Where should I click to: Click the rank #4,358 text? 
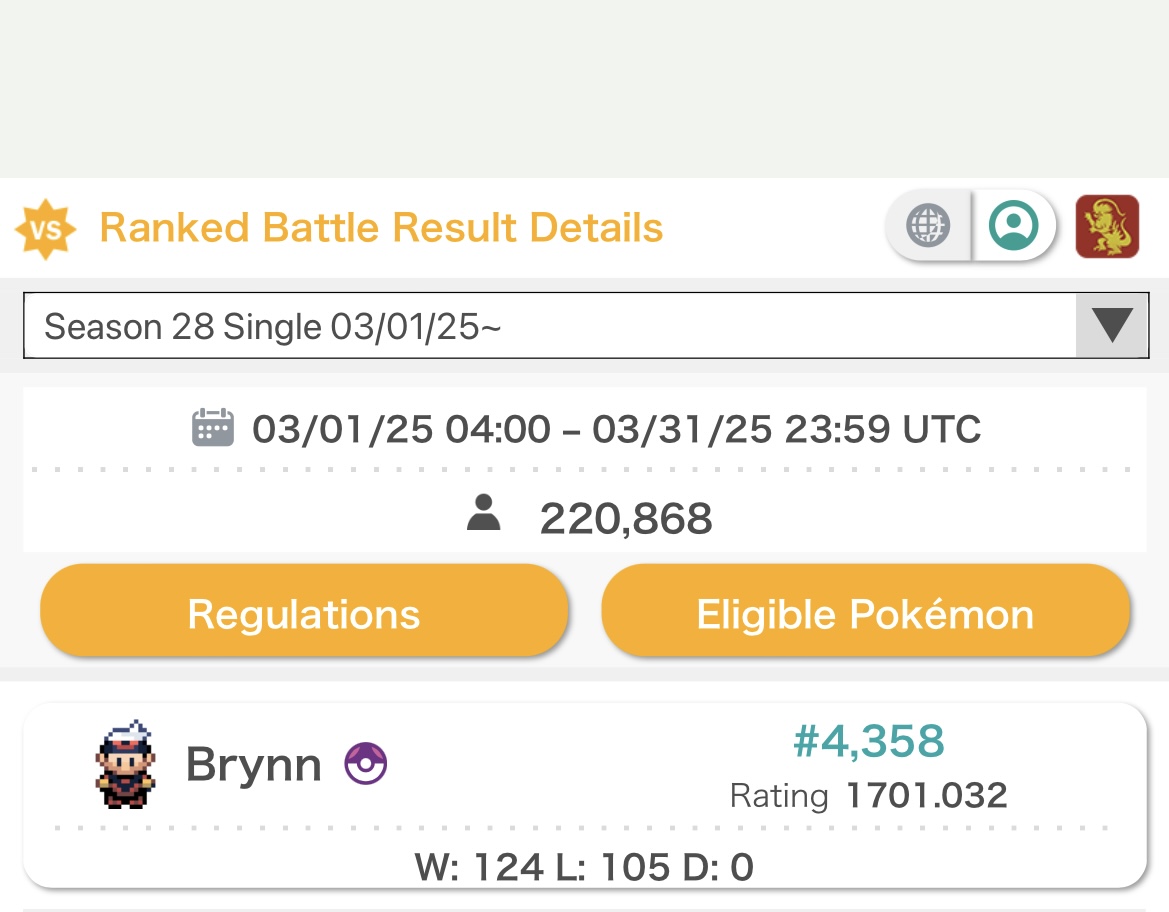click(x=869, y=741)
